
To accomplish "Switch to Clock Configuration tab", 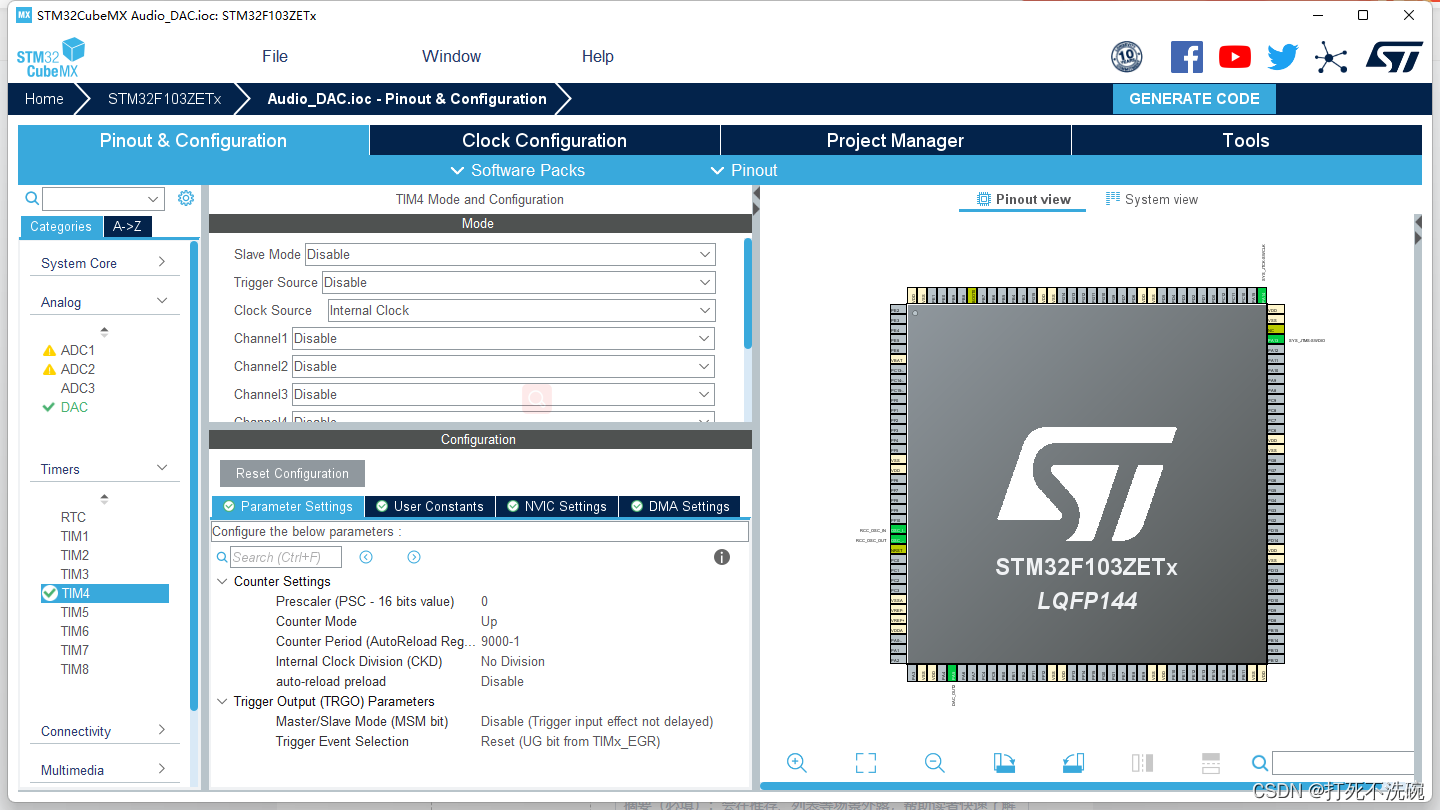I will point(545,141).
